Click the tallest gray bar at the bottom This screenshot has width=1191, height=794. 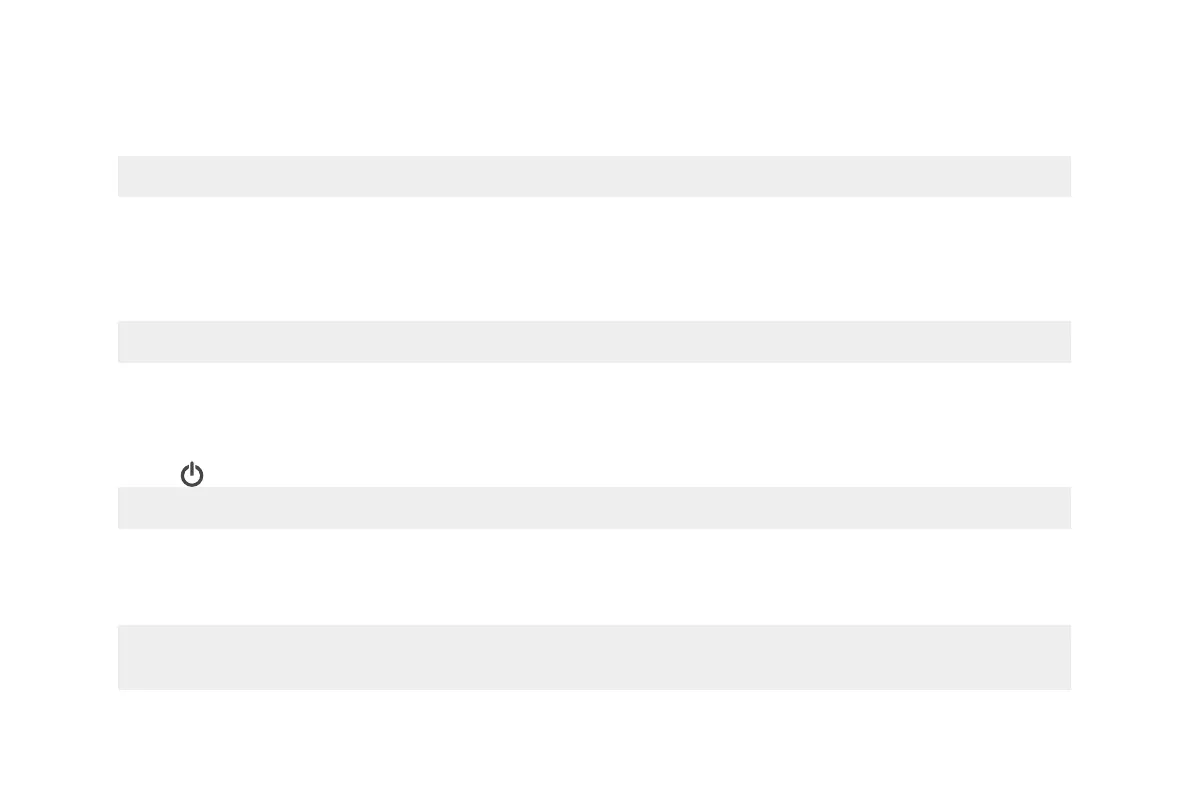pyautogui.click(x=594, y=657)
